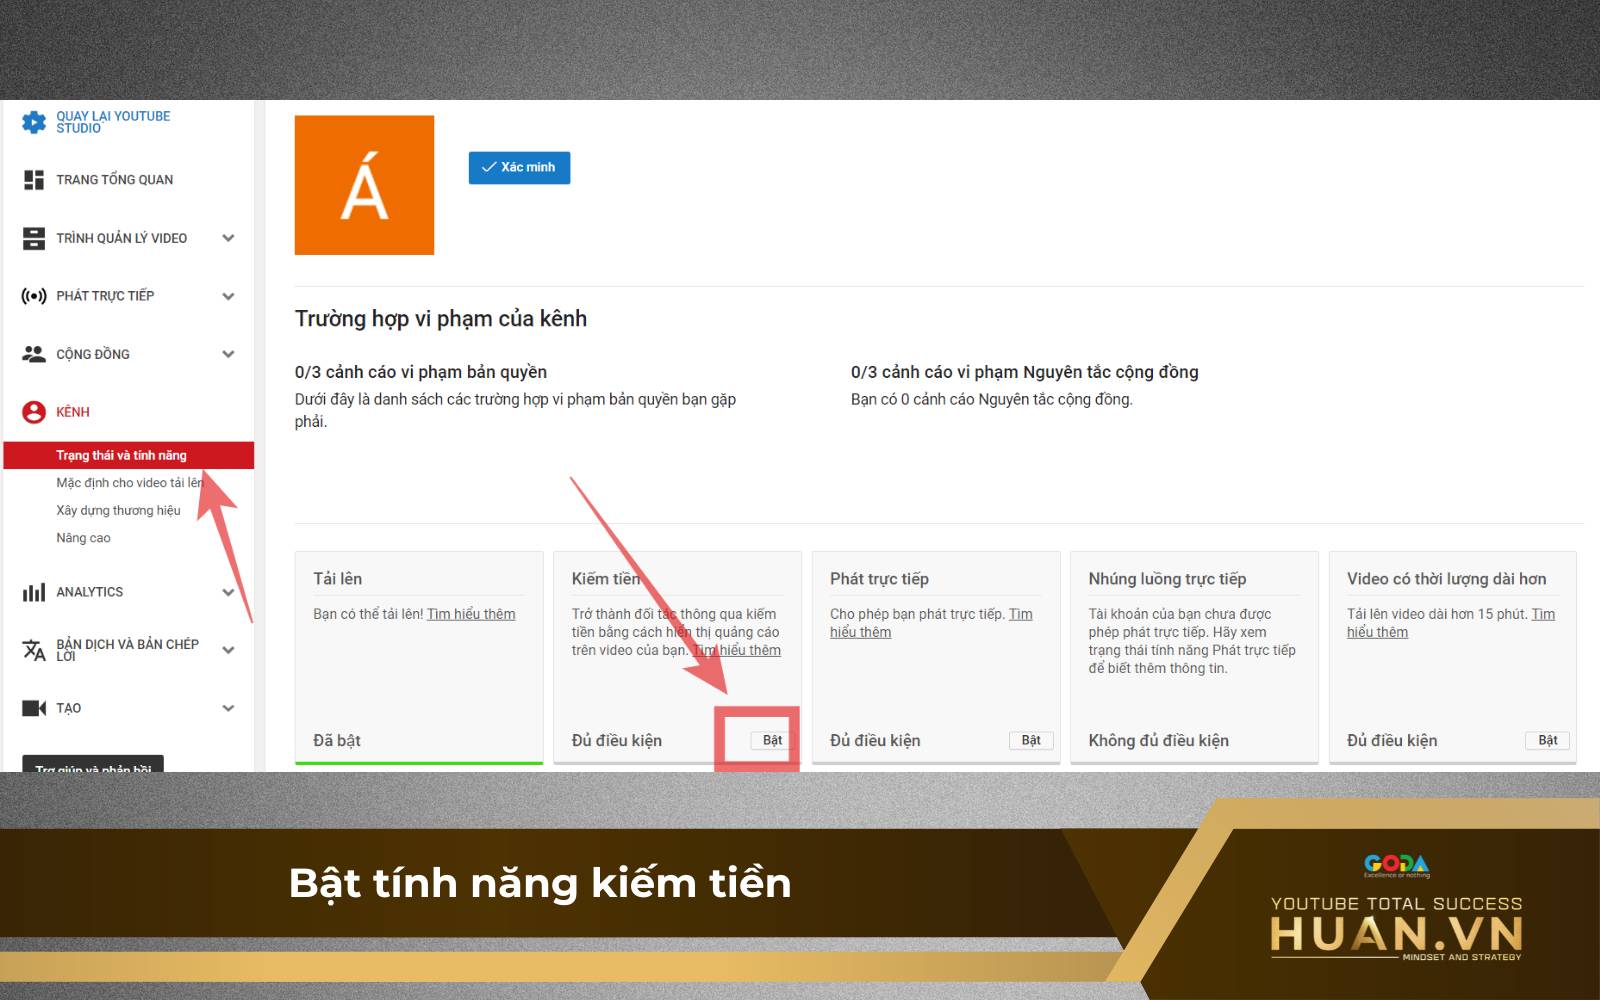1600x1000 pixels.
Task: Open Tìm hiểu thêm link in Tải lên card
Action: point(471,614)
